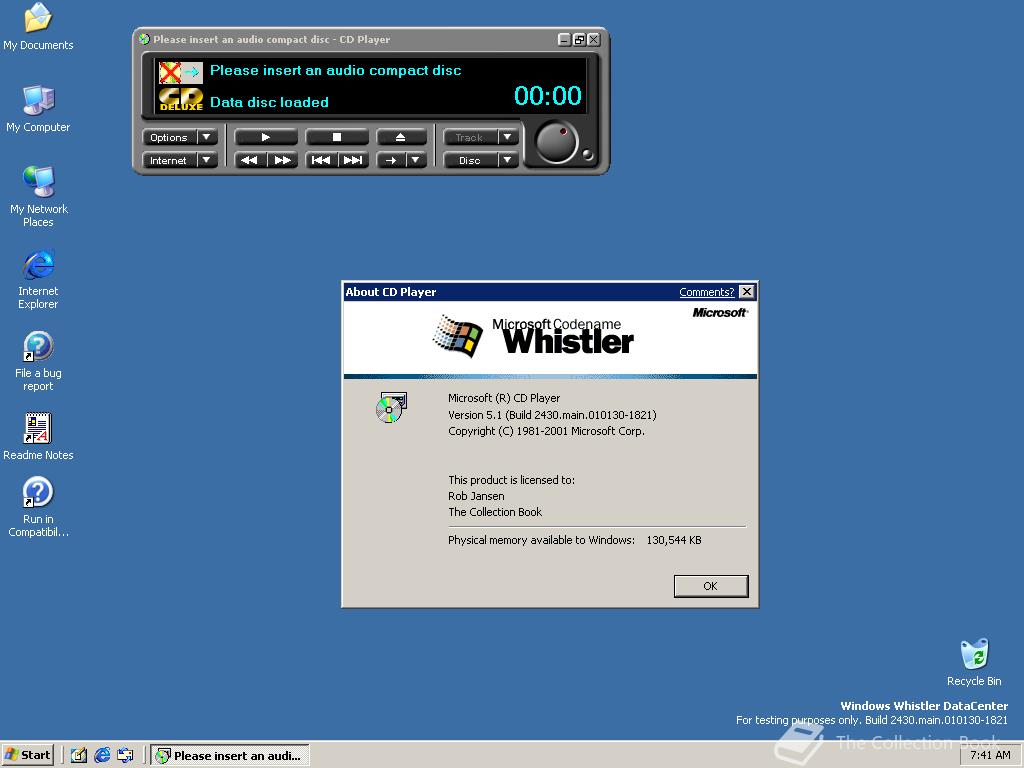The image size is (1024, 768).
Task: Eject the disc in CD Player
Action: [401, 137]
